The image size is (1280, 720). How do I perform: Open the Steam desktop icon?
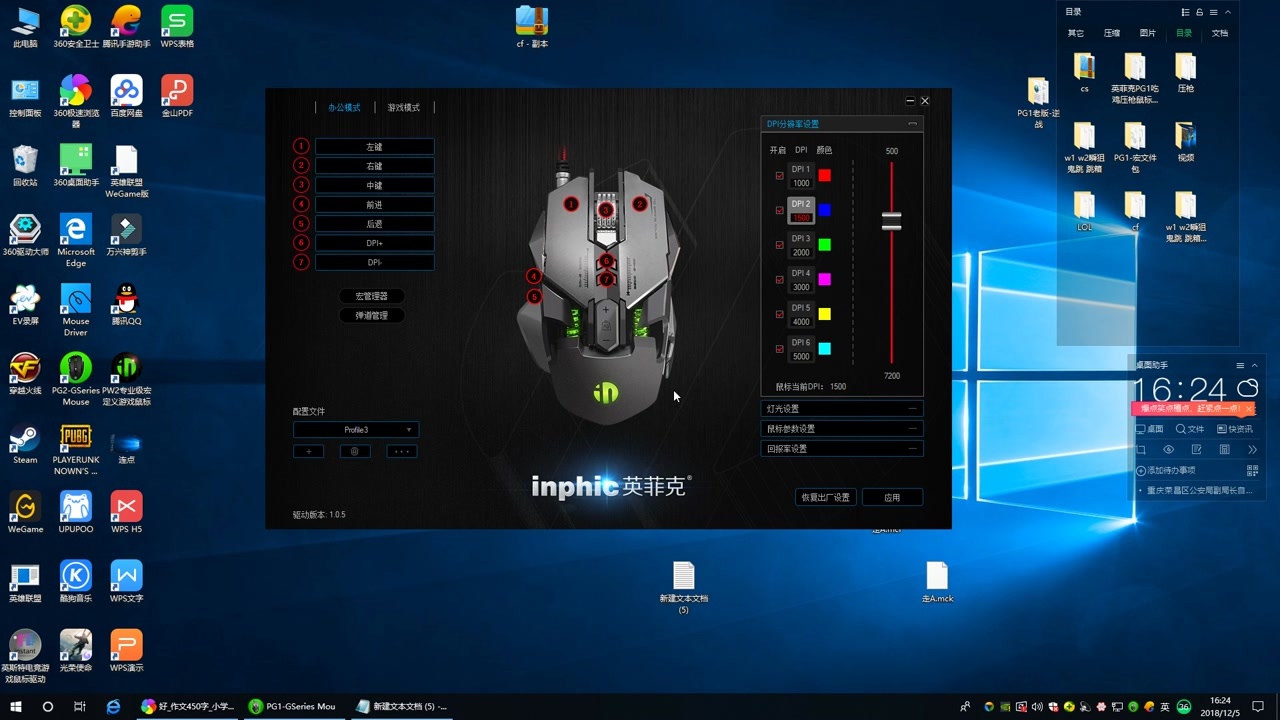pos(25,444)
